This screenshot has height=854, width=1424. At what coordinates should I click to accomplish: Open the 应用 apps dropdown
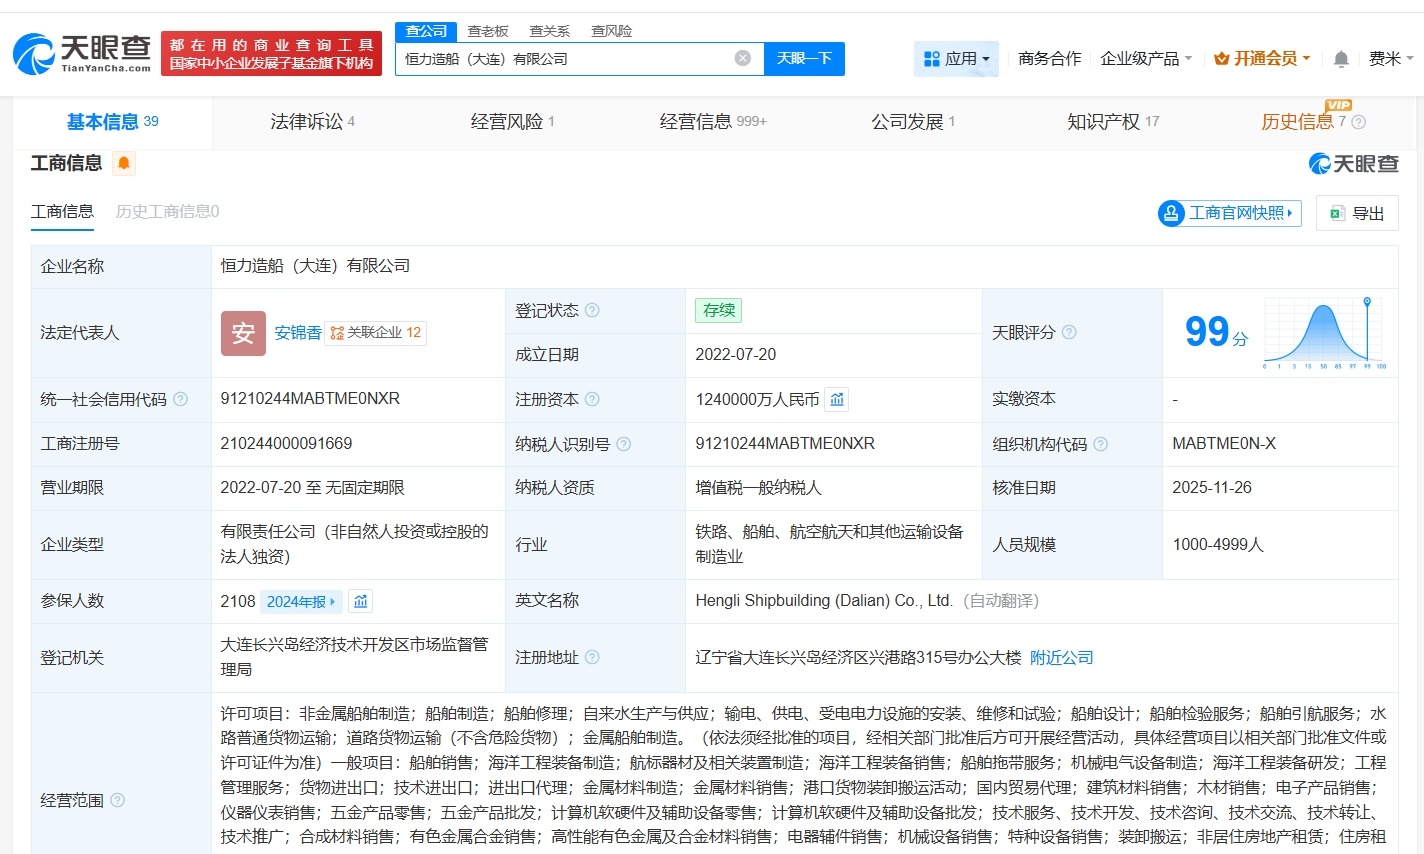pos(955,58)
